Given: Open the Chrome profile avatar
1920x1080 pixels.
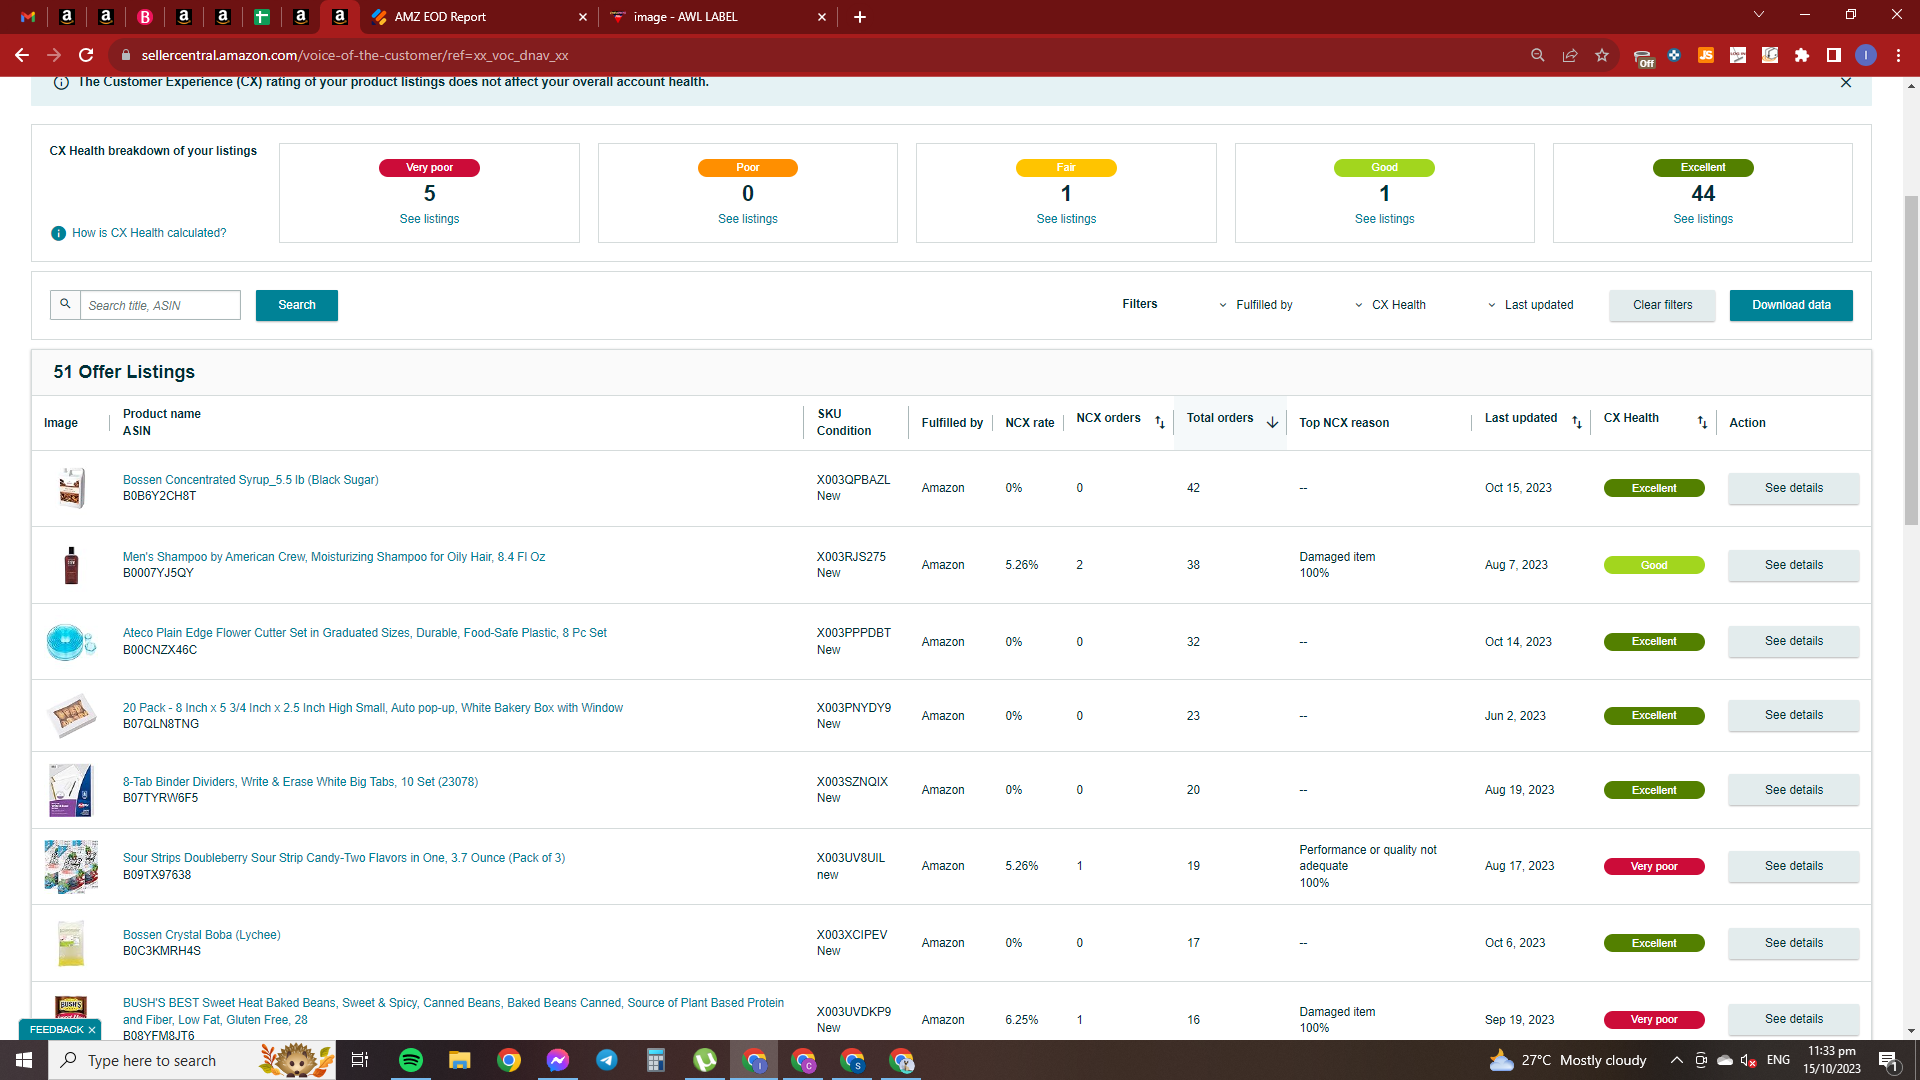Looking at the screenshot, I should (x=1866, y=55).
